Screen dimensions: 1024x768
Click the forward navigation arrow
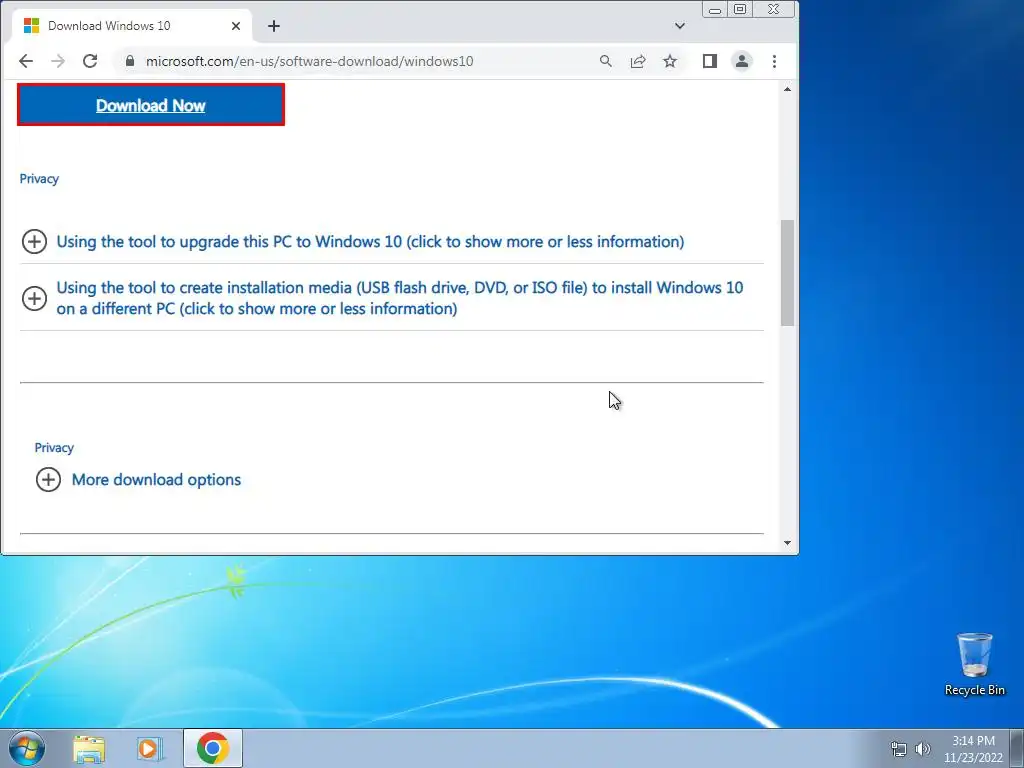[x=58, y=61]
